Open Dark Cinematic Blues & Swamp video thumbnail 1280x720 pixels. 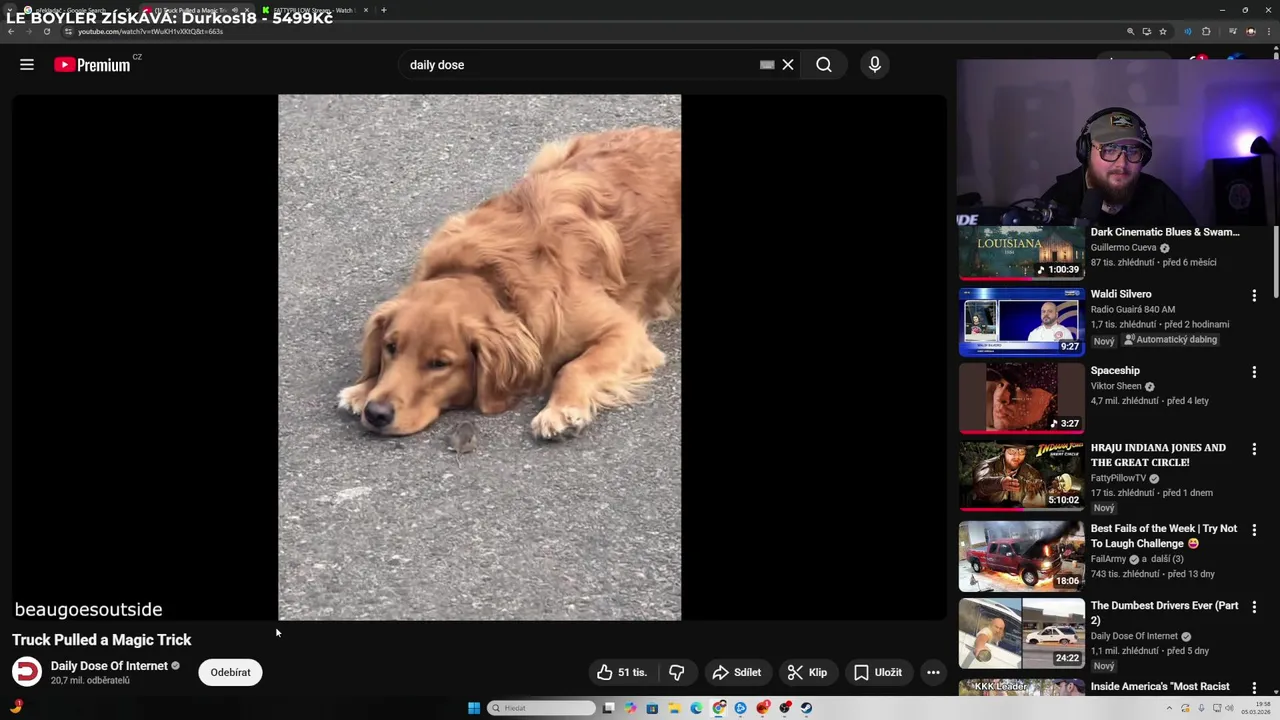(1021, 252)
